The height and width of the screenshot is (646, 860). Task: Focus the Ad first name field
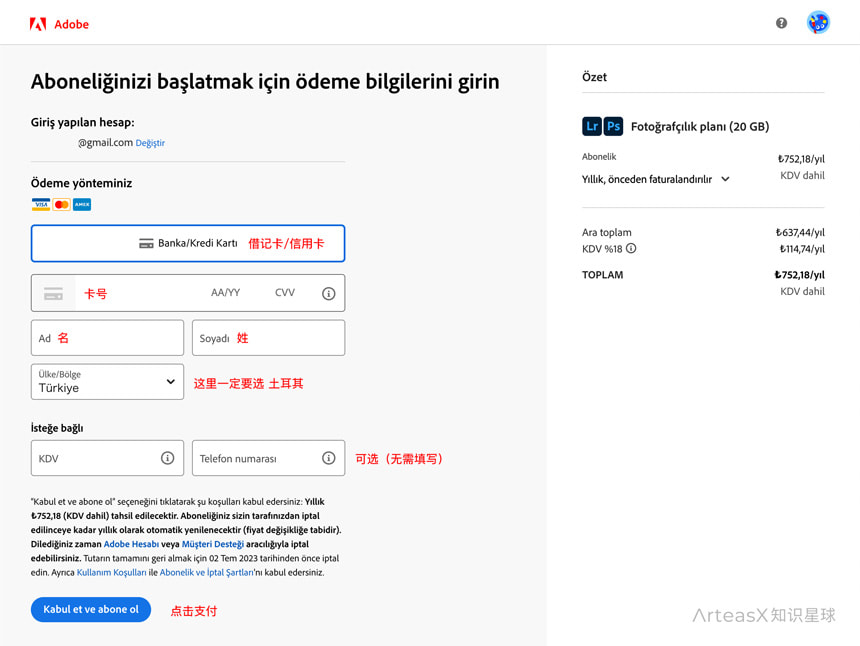click(x=108, y=338)
